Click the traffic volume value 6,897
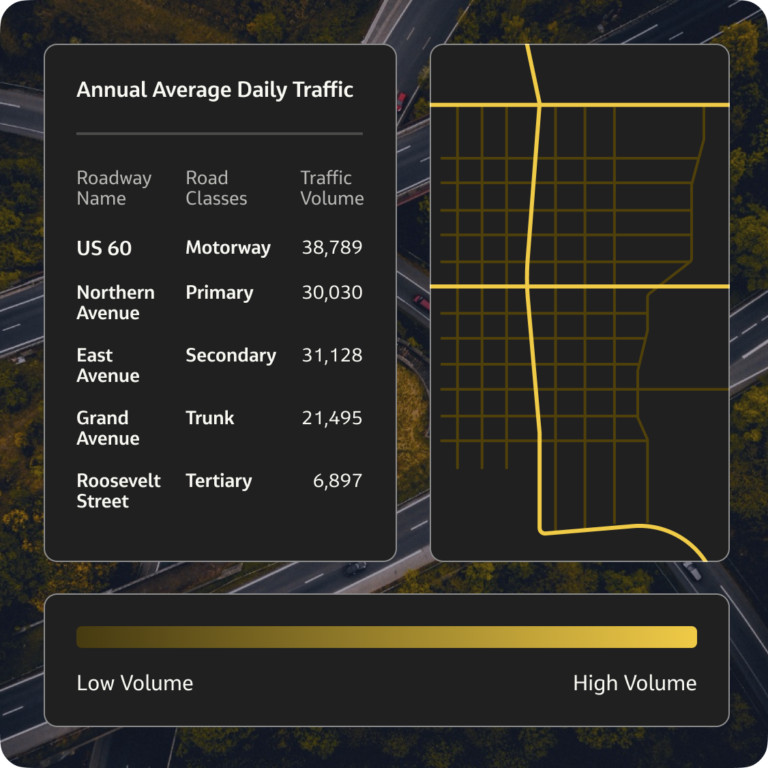Screen dimensions: 768x768 337,481
